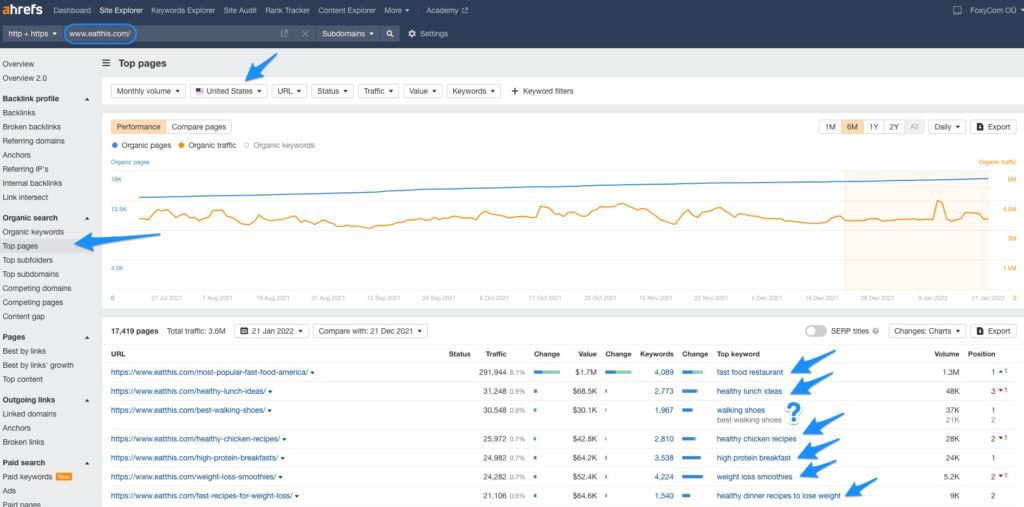Click the hamburger menu beside Top pages
The image size is (1024, 507).
pos(106,63)
